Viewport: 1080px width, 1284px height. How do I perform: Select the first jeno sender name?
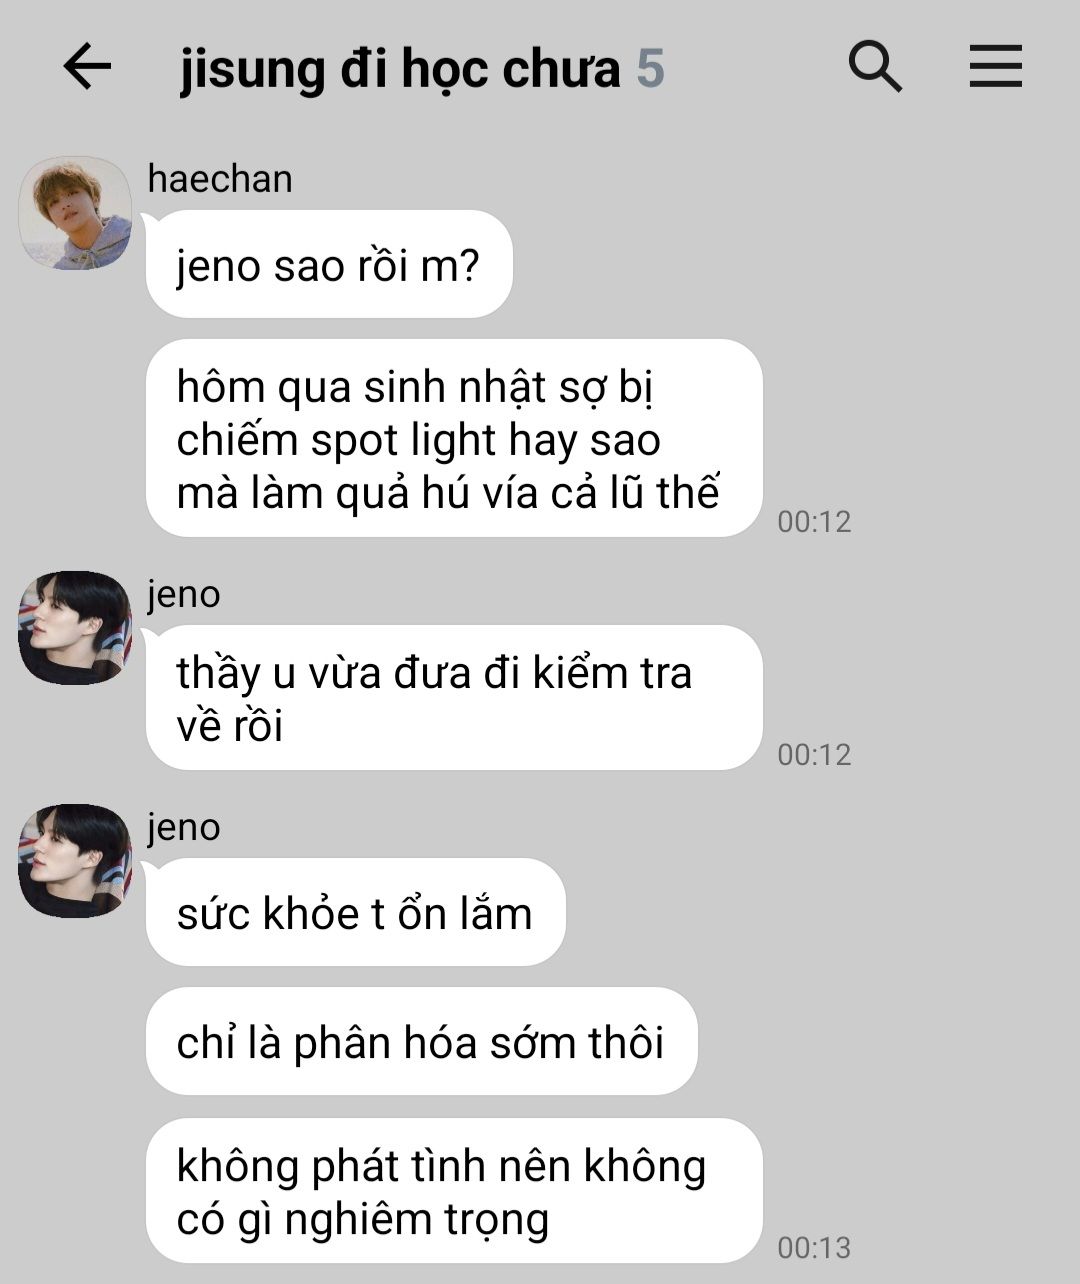click(184, 595)
